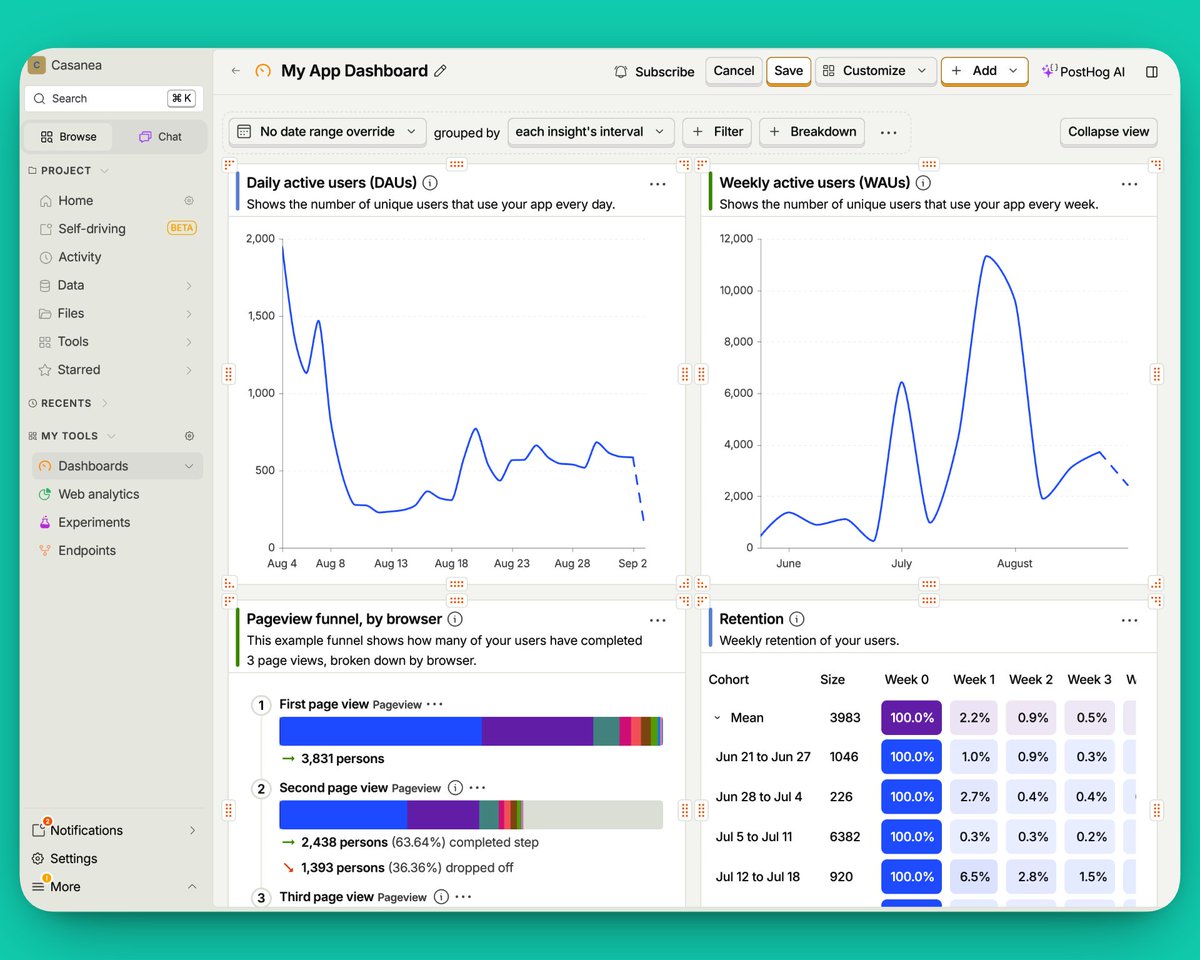The height and width of the screenshot is (960, 1200).
Task: Open info icon for Daily active users
Action: point(430,183)
